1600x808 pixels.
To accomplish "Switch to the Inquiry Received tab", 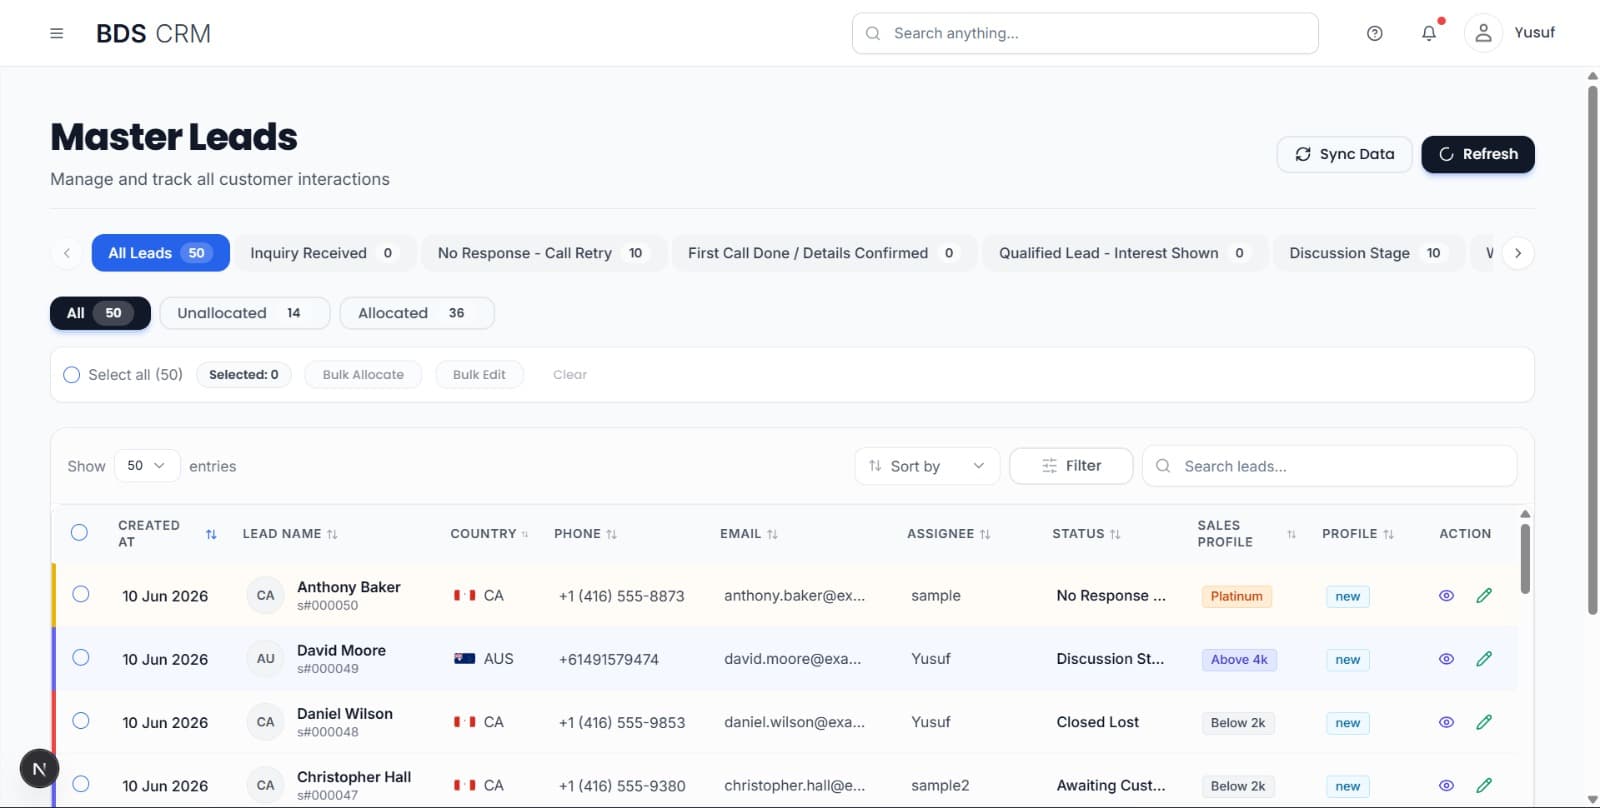I will (x=323, y=253).
